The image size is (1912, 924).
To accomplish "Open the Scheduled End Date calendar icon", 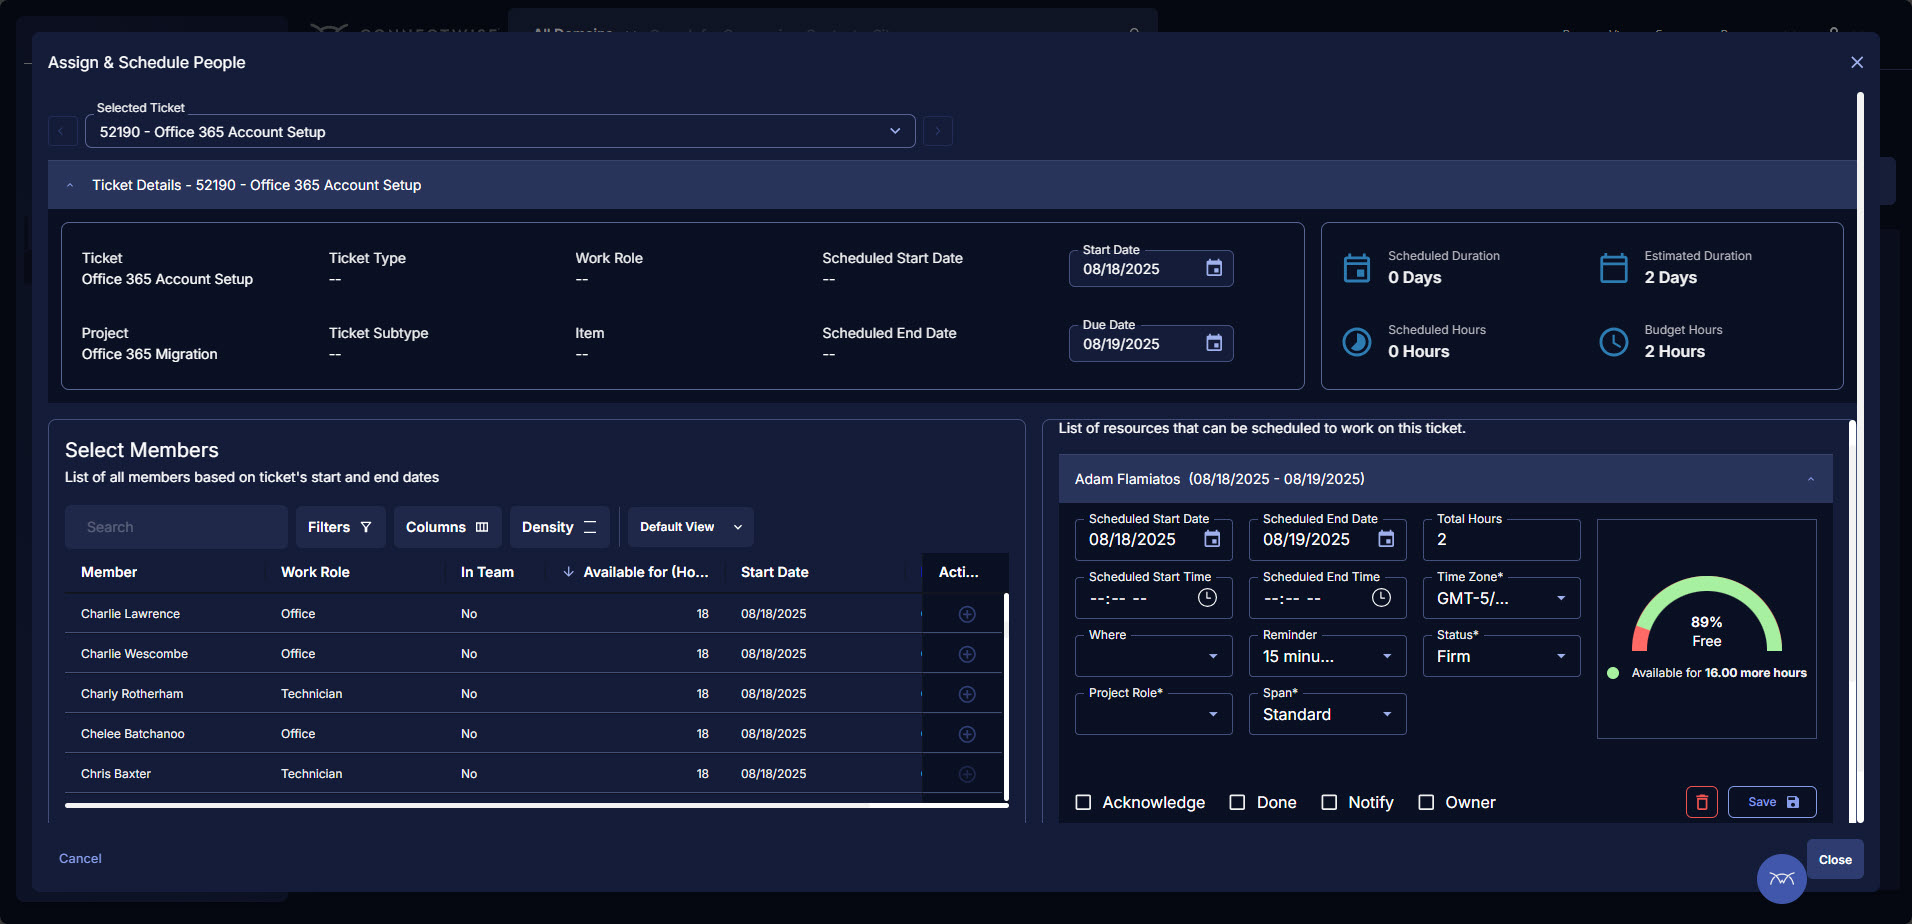I will tap(1386, 540).
